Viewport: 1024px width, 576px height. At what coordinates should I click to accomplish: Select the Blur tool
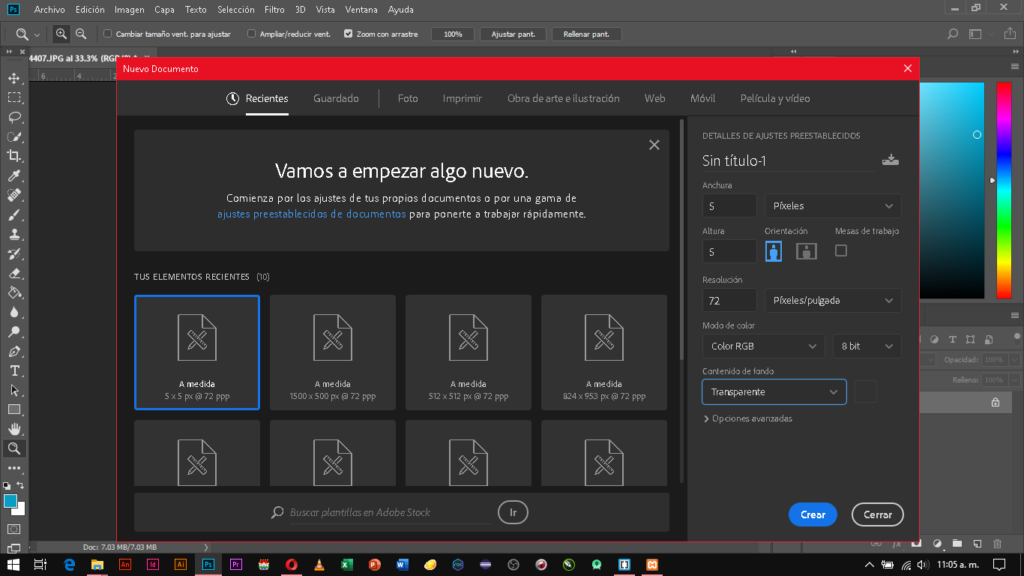point(14,312)
